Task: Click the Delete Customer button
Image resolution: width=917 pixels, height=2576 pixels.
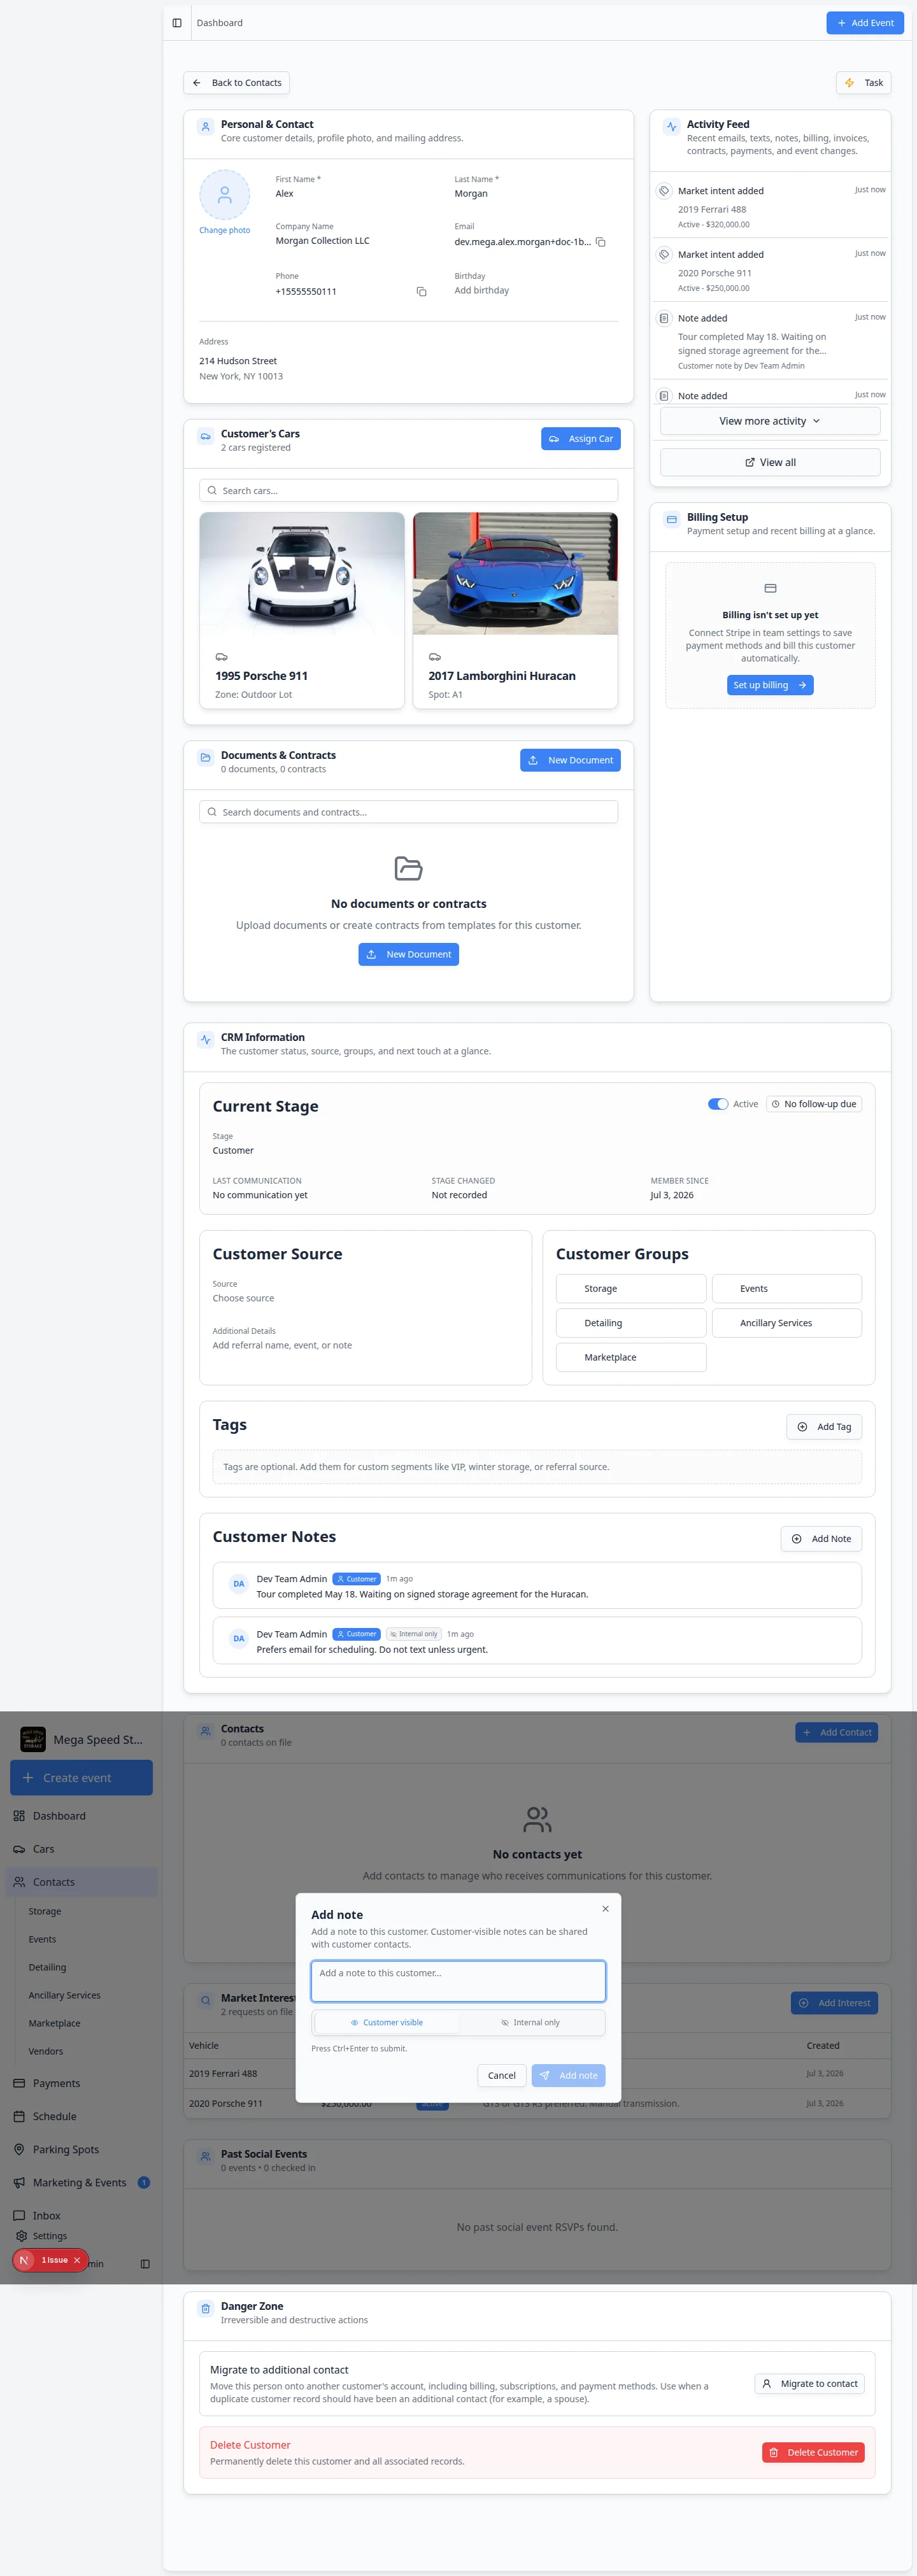Action: (x=813, y=2452)
